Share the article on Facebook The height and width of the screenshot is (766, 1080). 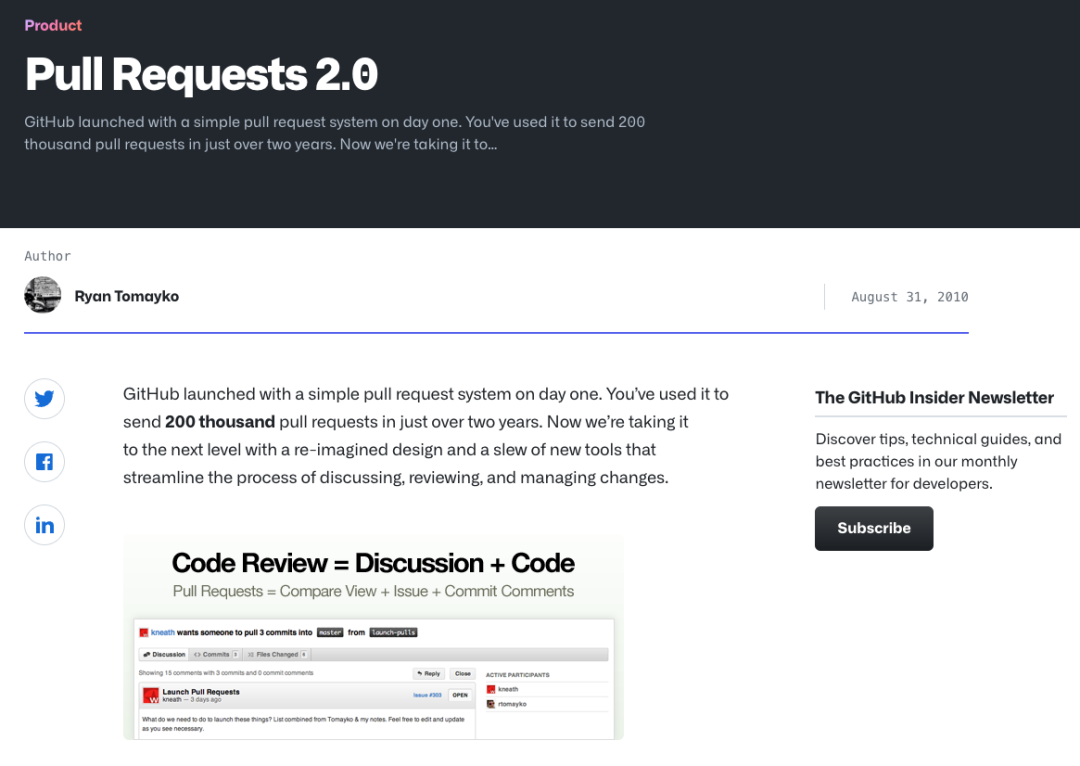pos(44,461)
